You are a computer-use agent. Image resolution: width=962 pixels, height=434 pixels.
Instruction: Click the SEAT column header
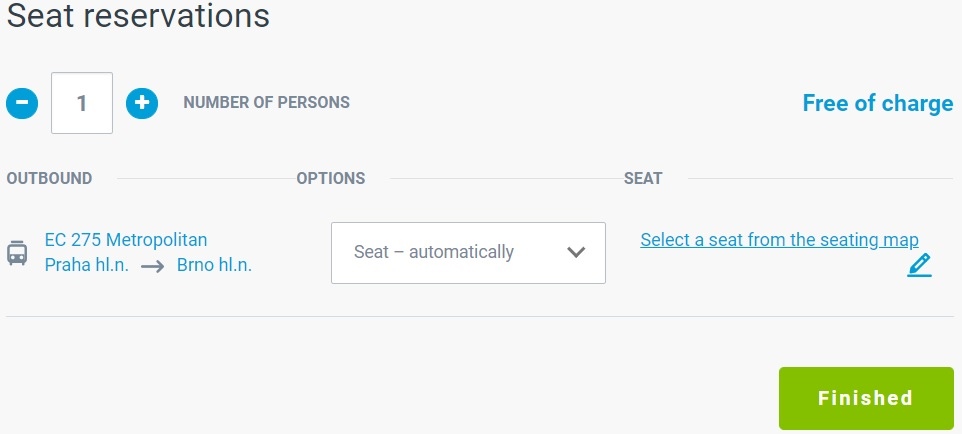click(643, 179)
